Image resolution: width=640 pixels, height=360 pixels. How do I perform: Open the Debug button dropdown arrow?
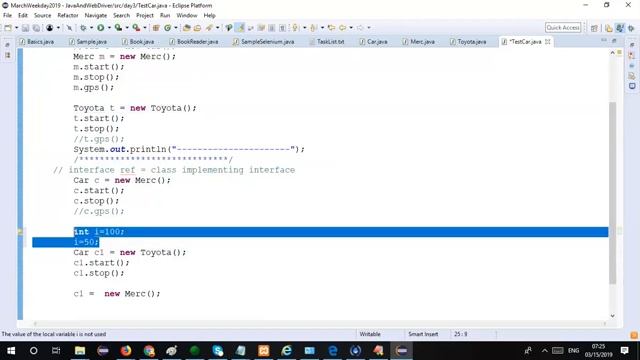(x=91, y=28)
